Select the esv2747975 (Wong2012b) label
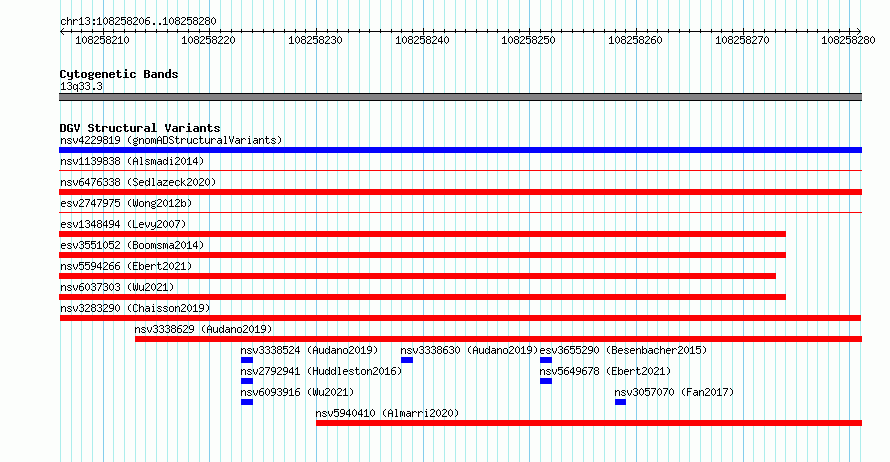 [x=126, y=203]
